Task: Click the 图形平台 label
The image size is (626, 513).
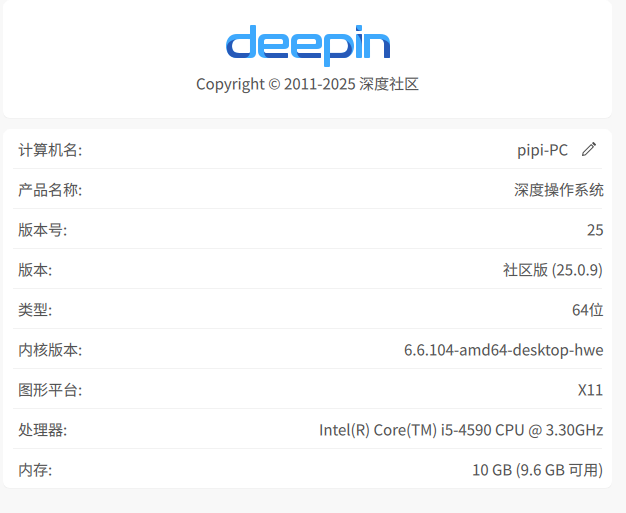Action: coord(50,390)
